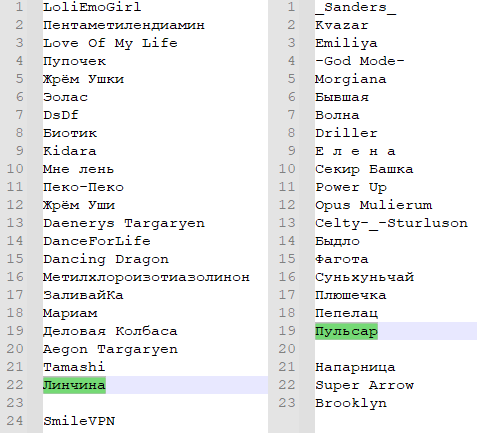Image resolution: width=494 pixels, height=433 pixels.
Task: Select line number 1 in left gutter
Action: [19, 7]
